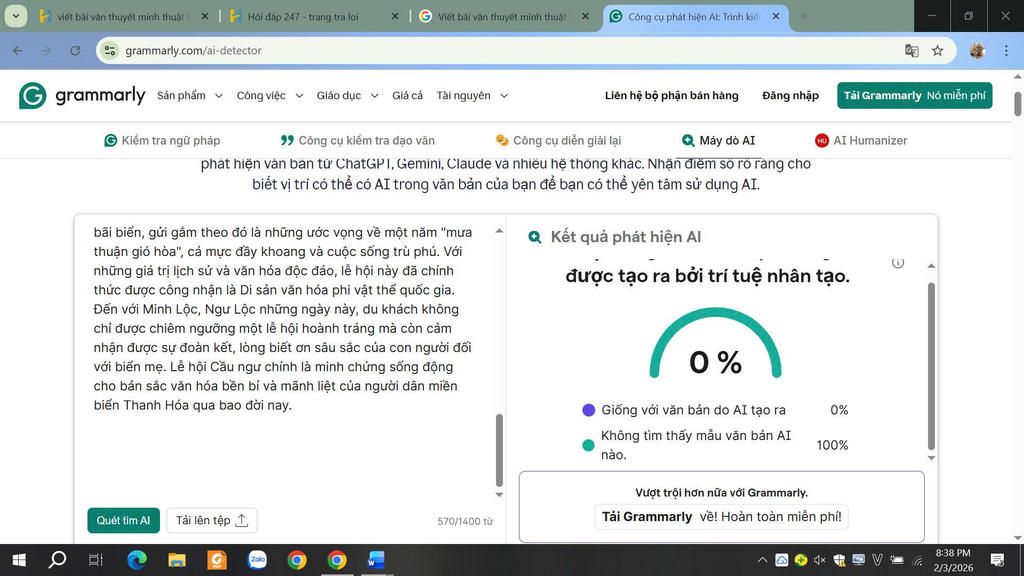This screenshot has height=576, width=1024.
Task: Click the text area scroll up arrow
Action: point(499,231)
